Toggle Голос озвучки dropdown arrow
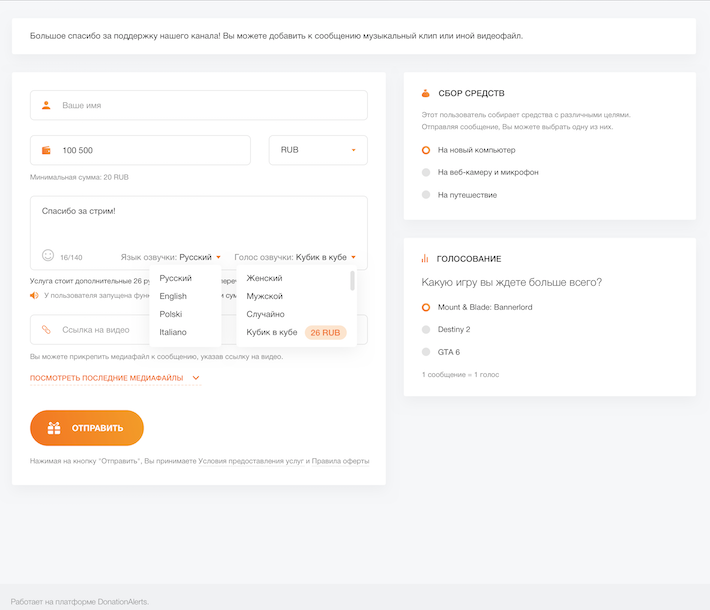710x610 pixels. coord(353,257)
